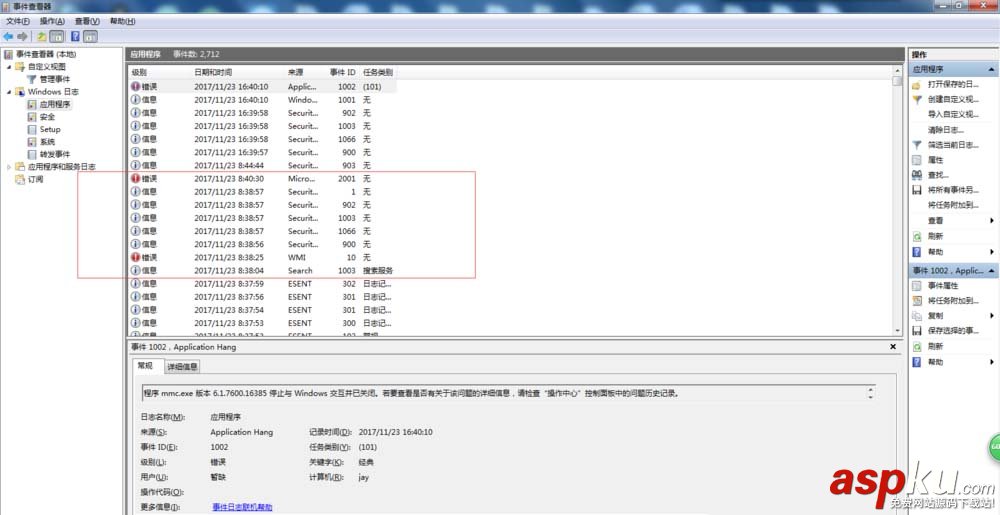Select the Windows 日志 node
Screen dimensions: 1000x515
tap(53, 92)
